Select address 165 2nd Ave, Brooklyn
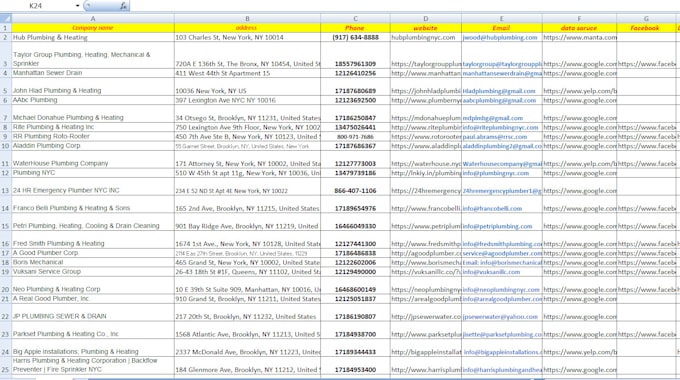Screen dimensions: 680x380 point(247,204)
